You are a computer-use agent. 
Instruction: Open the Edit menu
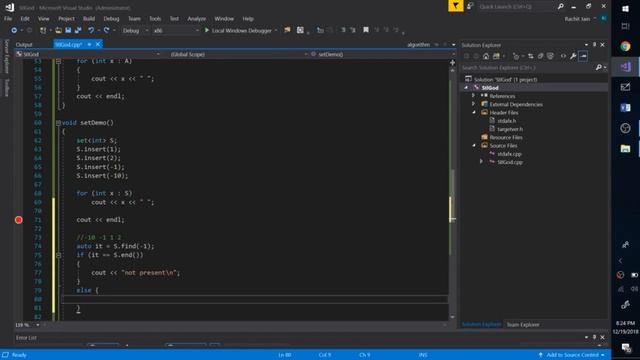tap(25, 19)
